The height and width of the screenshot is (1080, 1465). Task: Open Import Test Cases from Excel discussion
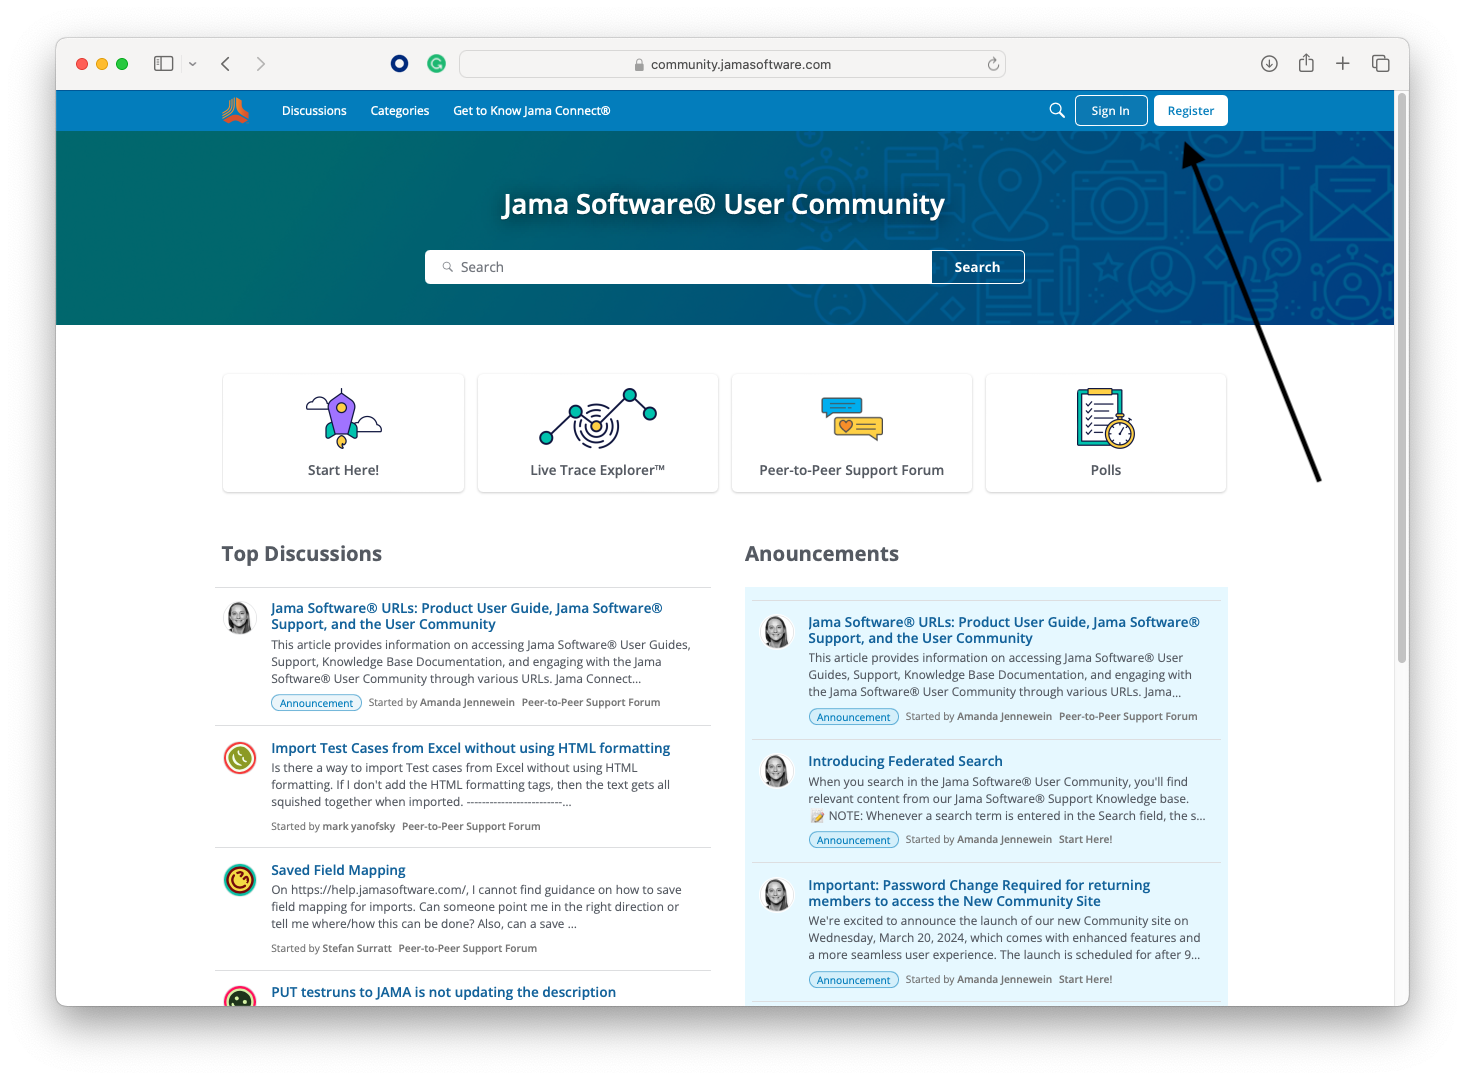click(470, 748)
